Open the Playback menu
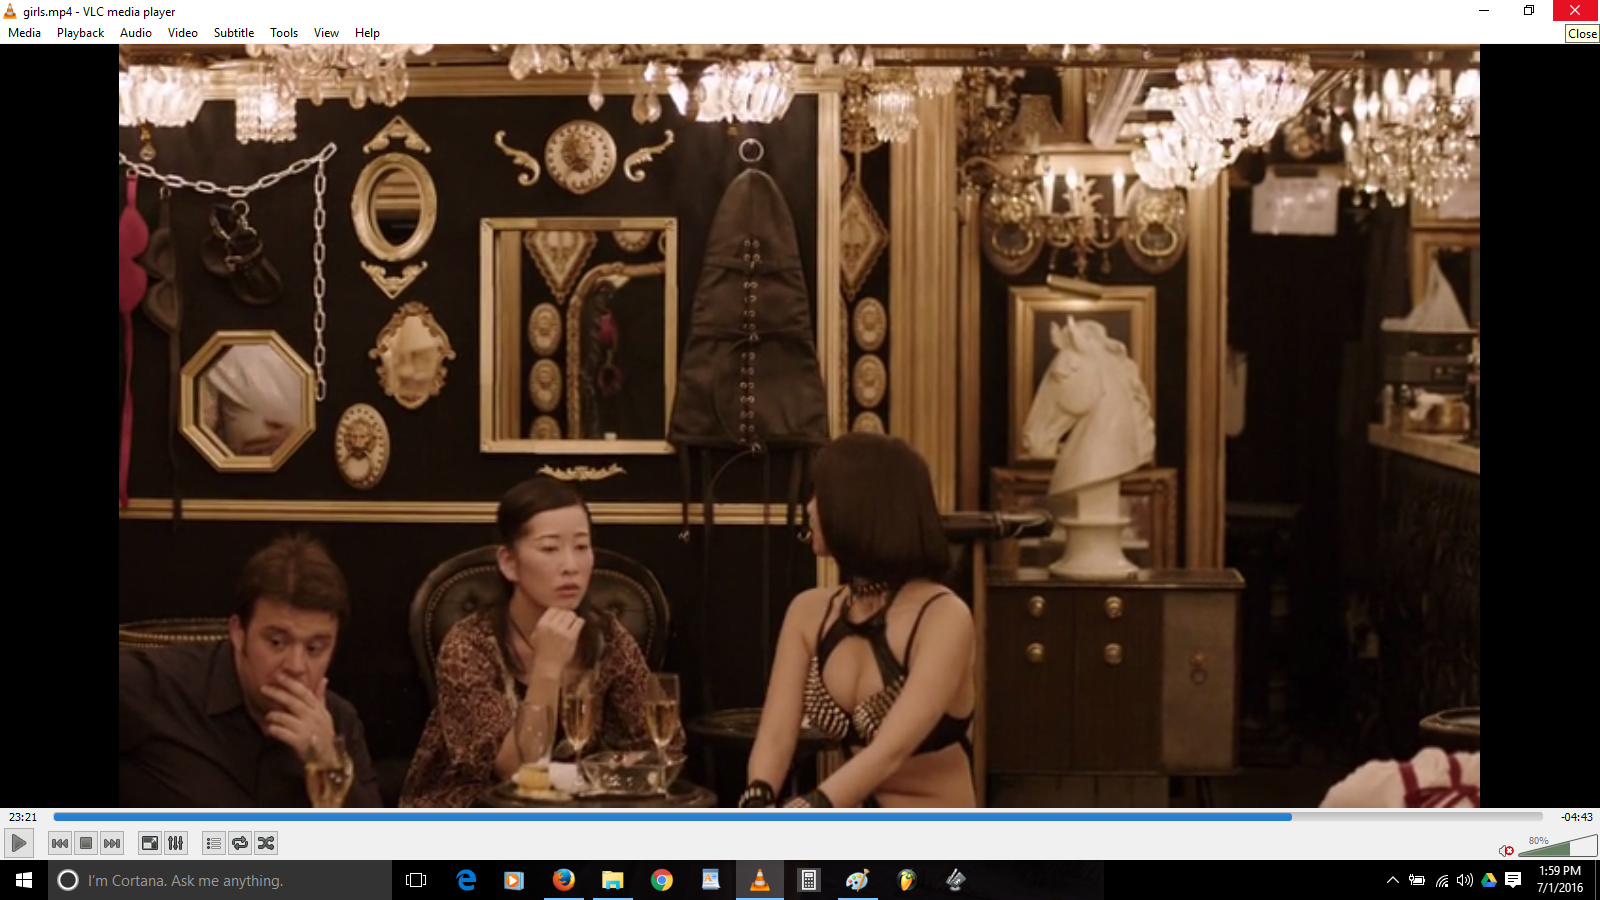Viewport: 1600px width, 900px height. [x=80, y=33]
